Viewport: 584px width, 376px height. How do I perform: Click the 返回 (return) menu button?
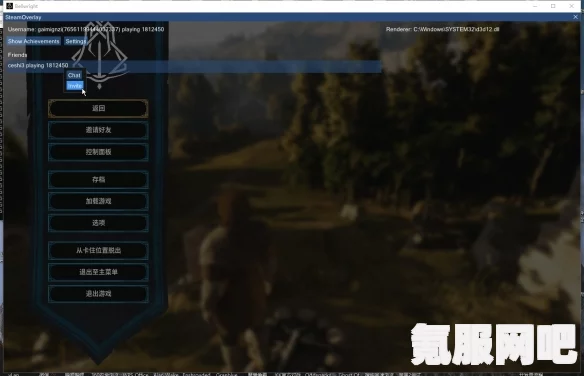click(x=98, y=108)
